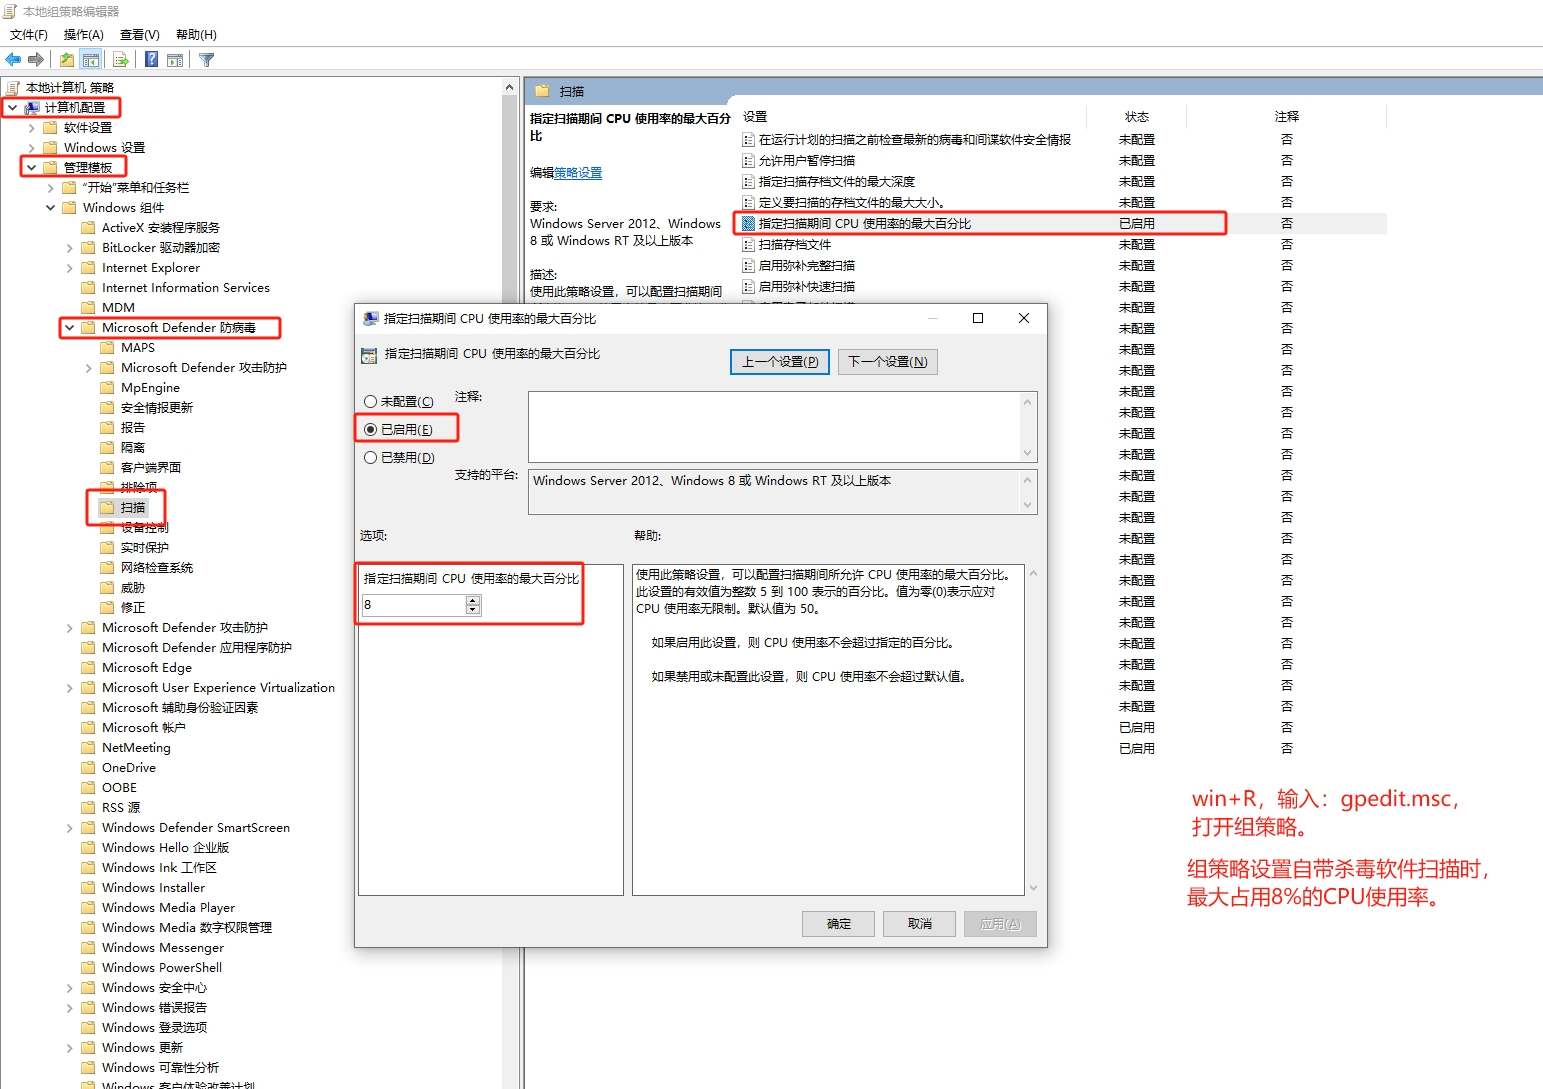Click the Filter funnel toolbar icon
Screen dimensions: 1543x1089
pos(207,60)
